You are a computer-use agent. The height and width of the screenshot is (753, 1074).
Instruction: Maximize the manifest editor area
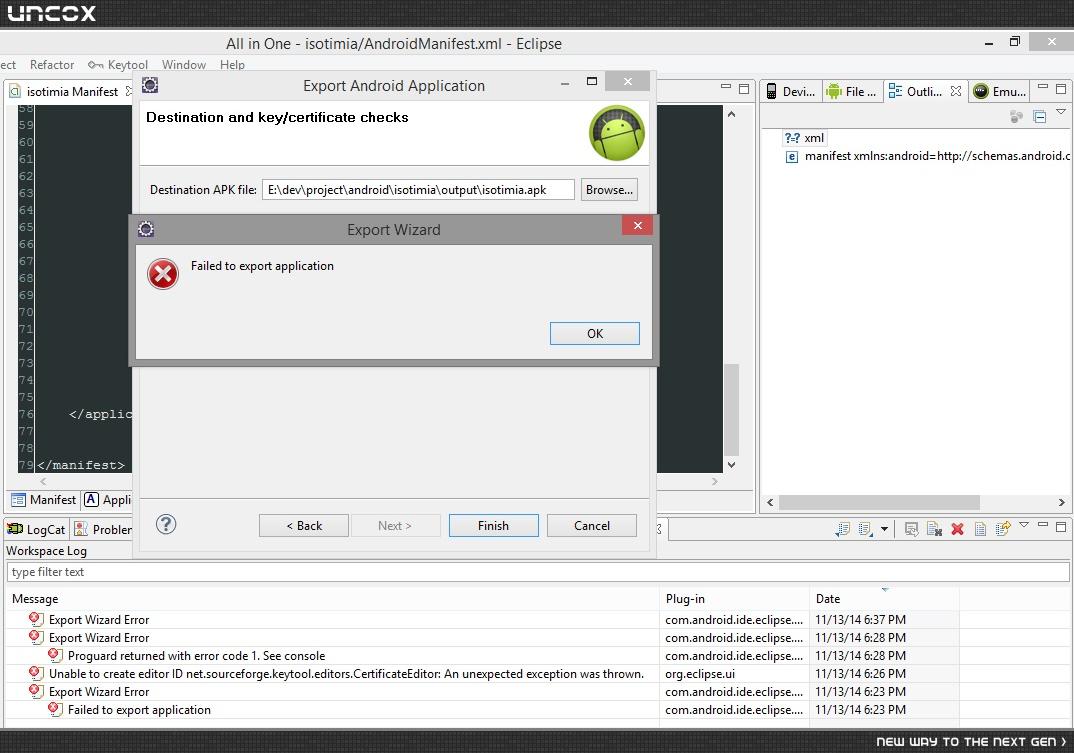(744, 88)
